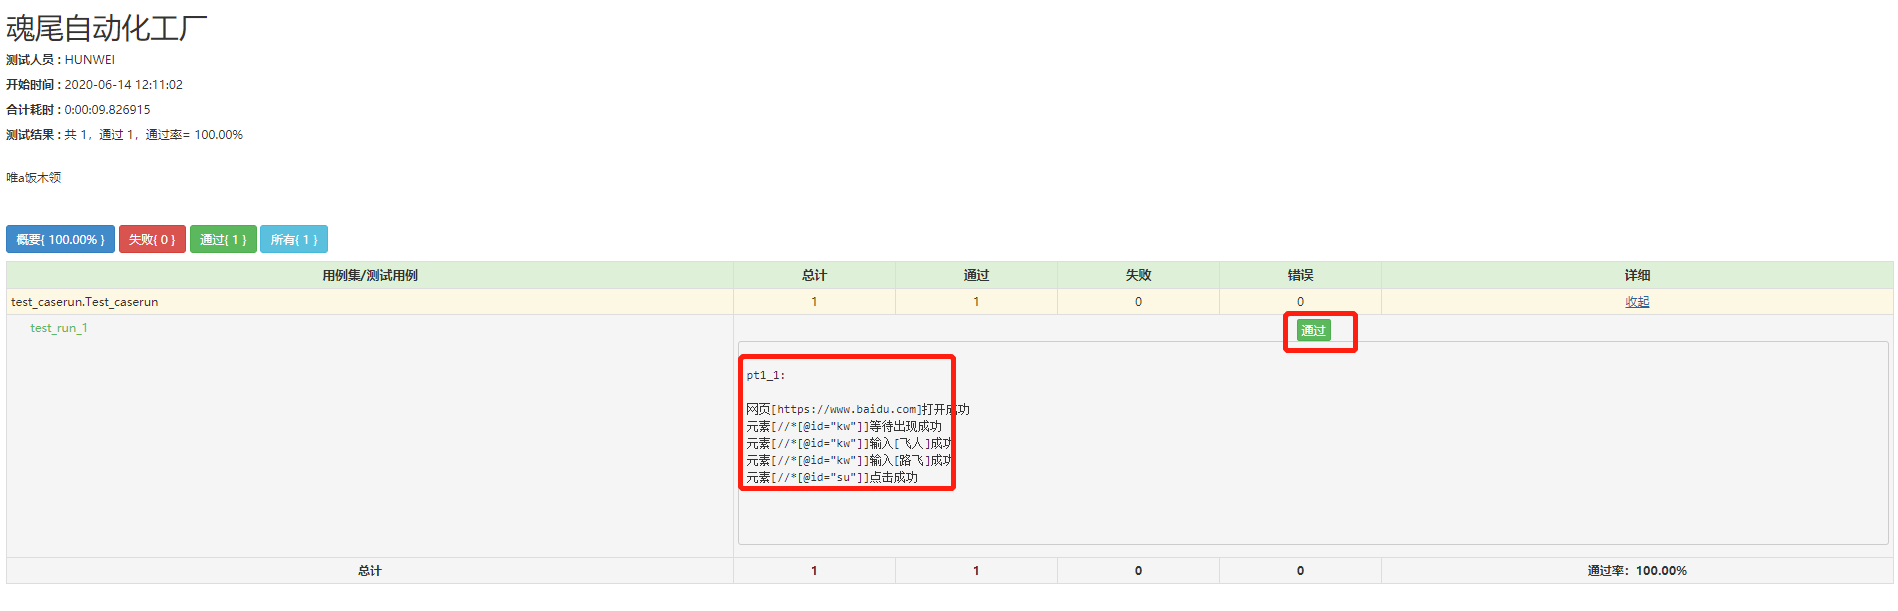This screenshot has width=1898, height=611.
Task: Click the description text 唯a饭木领
Action: tap(34, 178)
